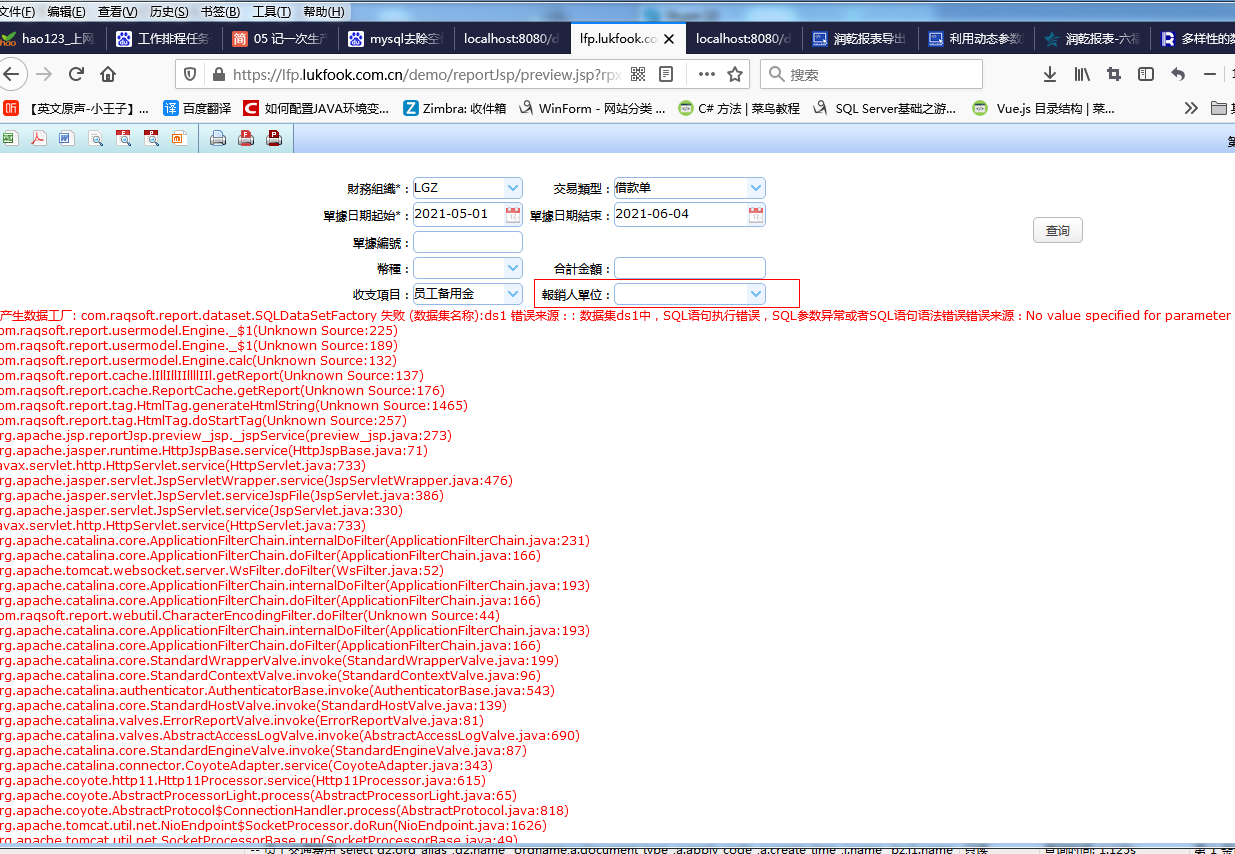This screenshot has height=854, width=1235.
Task: Export report to PDF icon
Action: pos(37,139)
